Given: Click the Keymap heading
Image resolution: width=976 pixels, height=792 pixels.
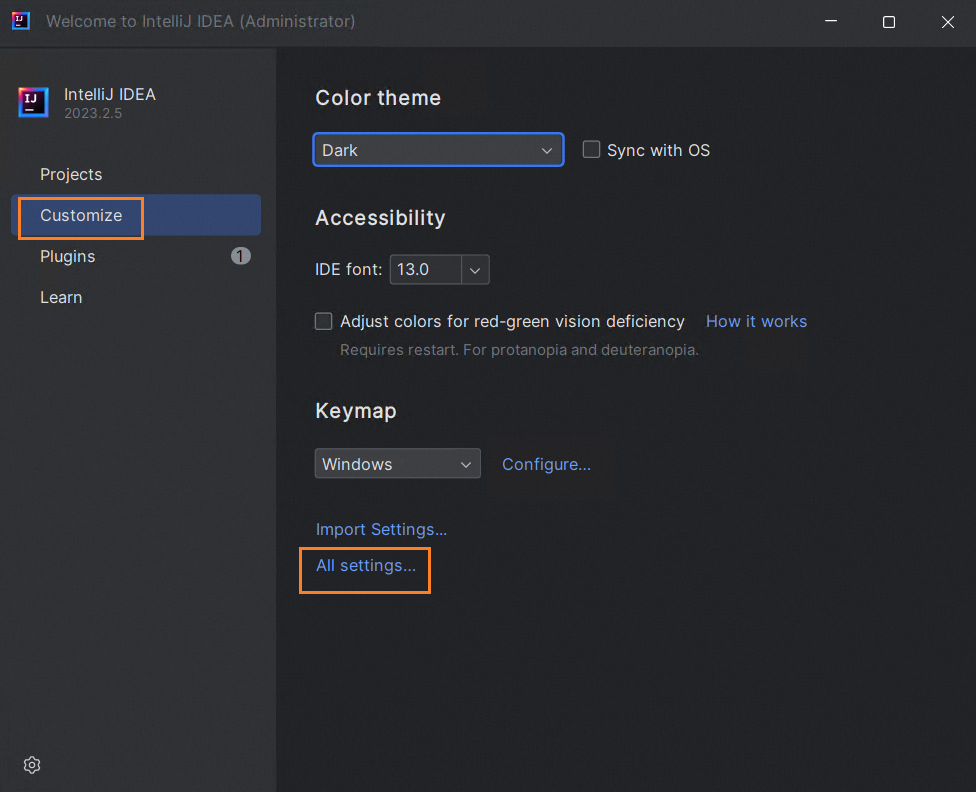Looking at the screenshot, I should 356,411.
